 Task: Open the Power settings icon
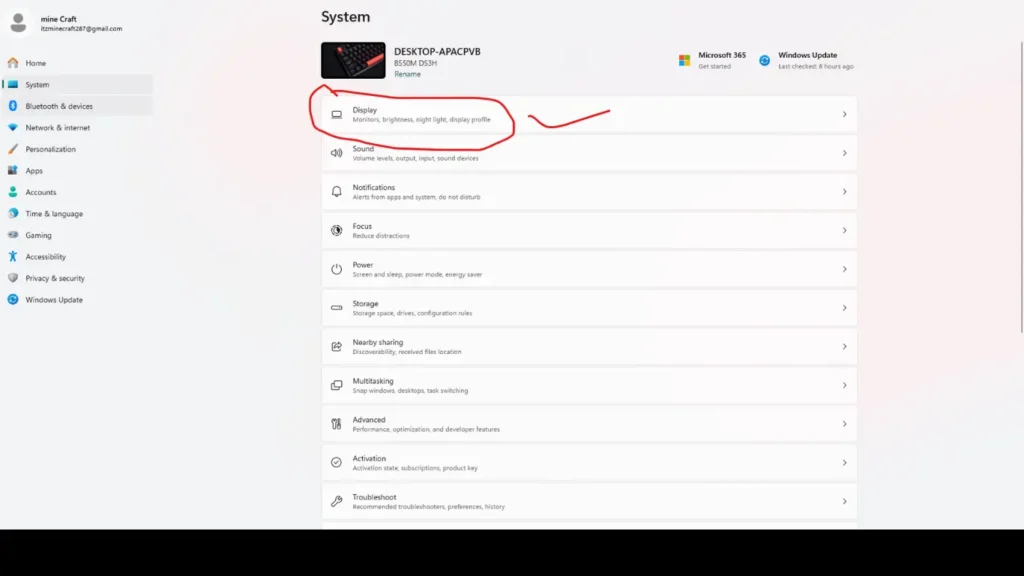(x=337, y=268)
